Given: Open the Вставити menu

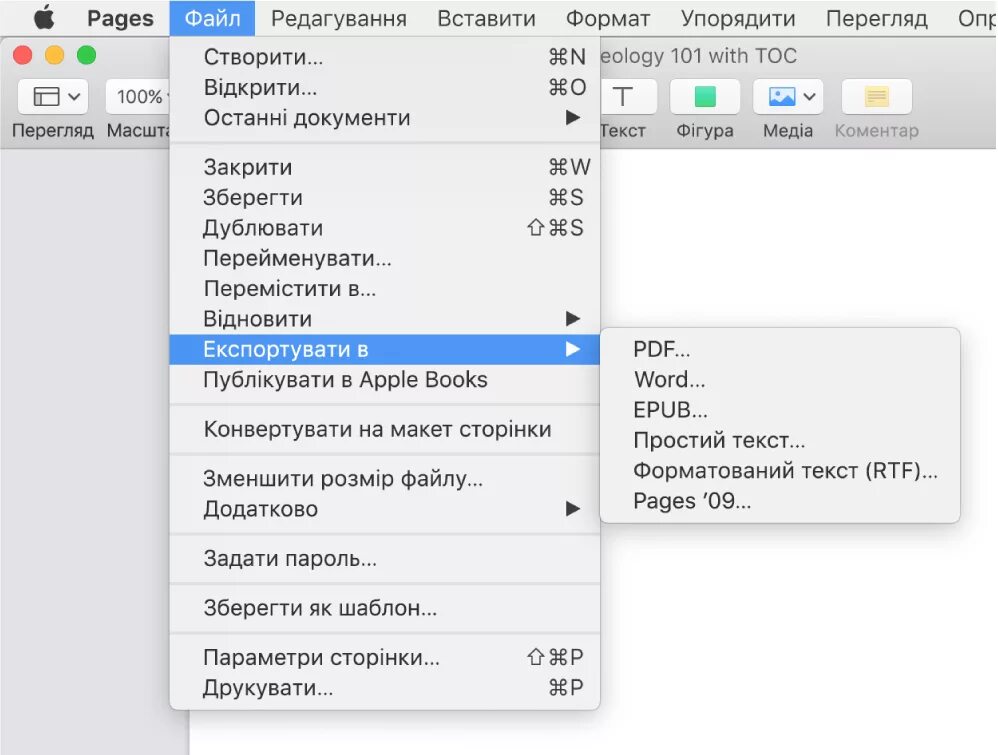Looking at the screenshot, I should coord(486,18).
